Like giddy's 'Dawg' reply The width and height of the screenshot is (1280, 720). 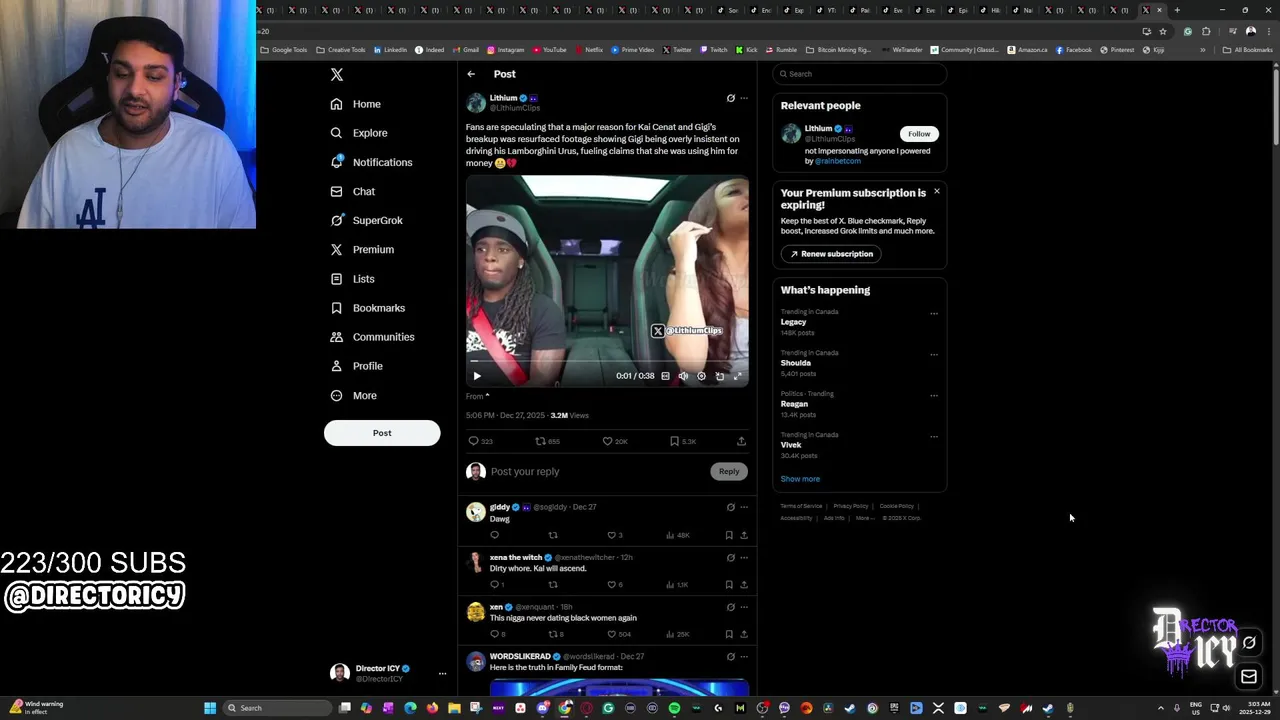point(614,535)
